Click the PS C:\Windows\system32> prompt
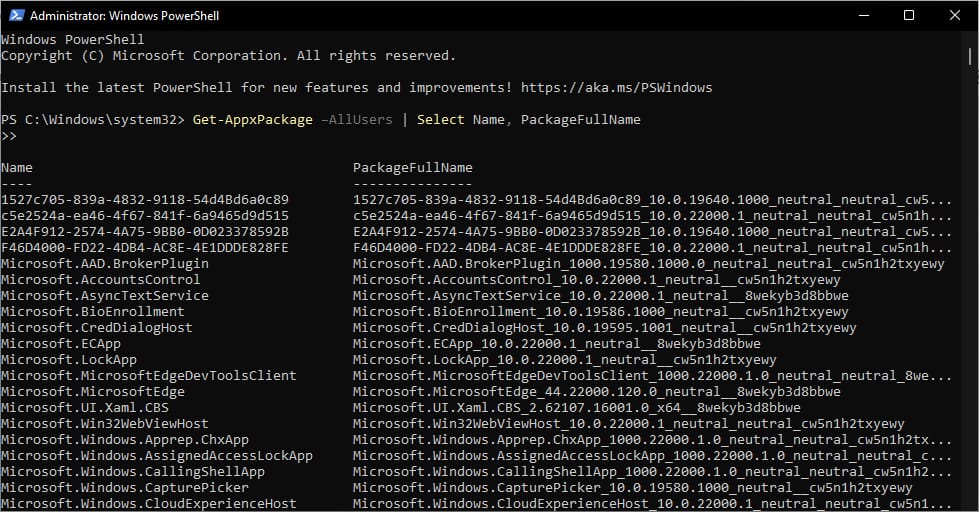 pos(92,119)
